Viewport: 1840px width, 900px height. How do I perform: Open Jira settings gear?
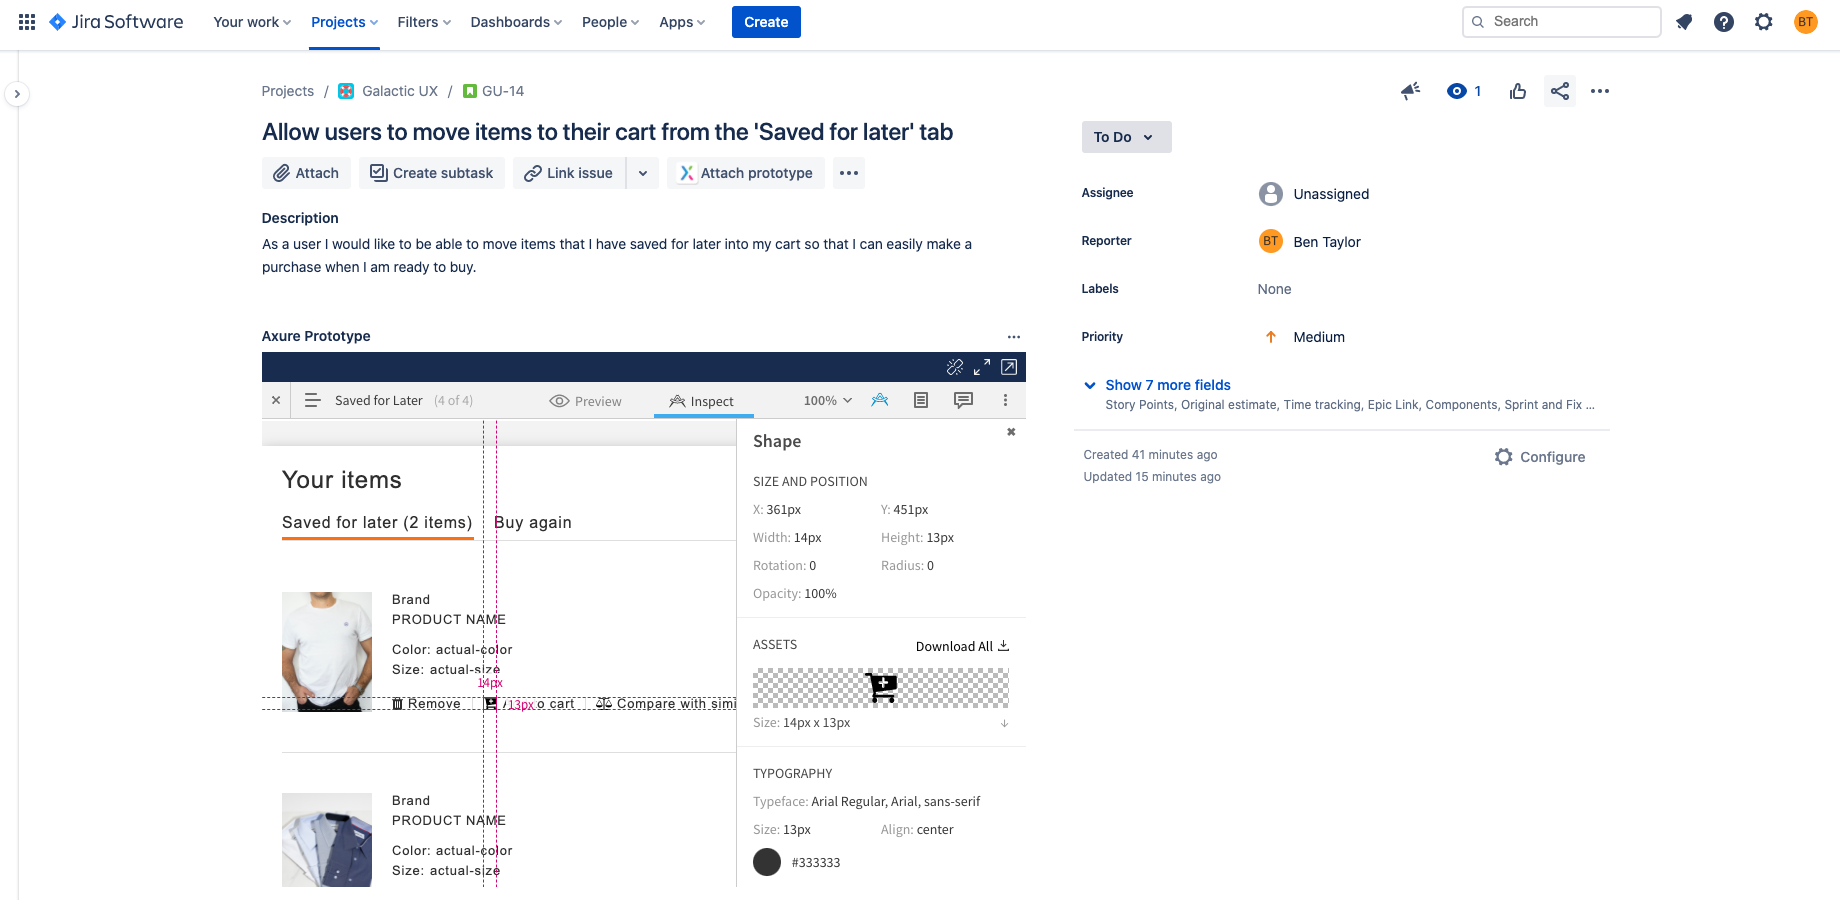coord(1764,22)
